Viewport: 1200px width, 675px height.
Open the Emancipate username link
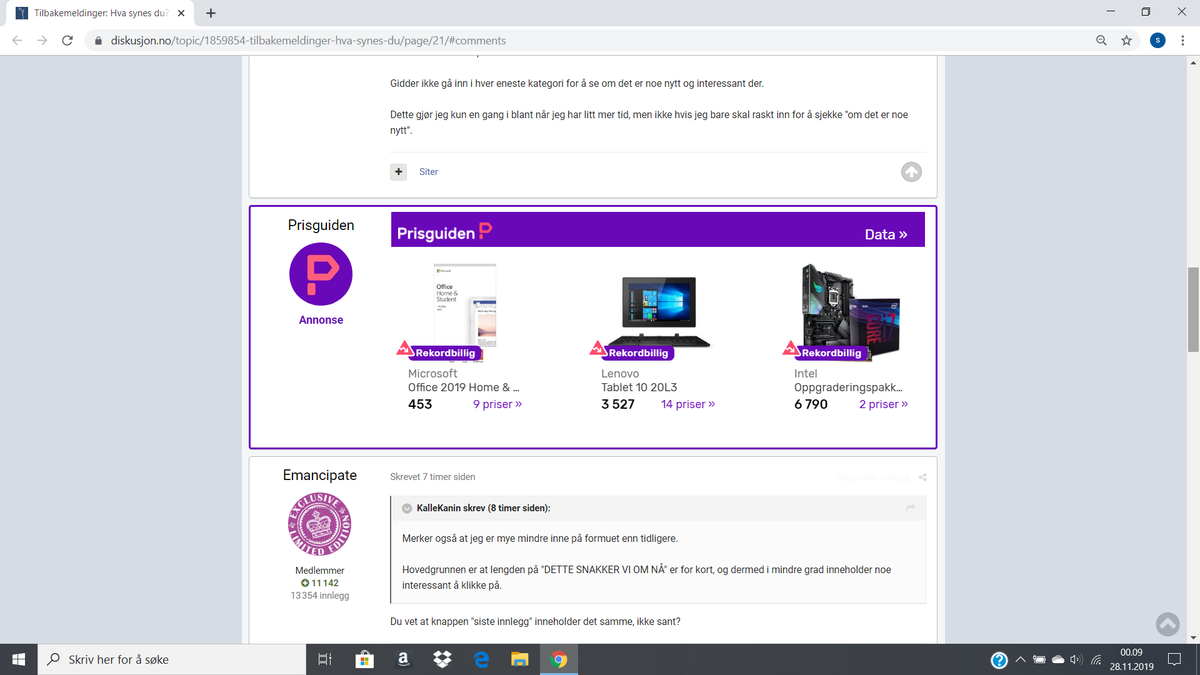point(321,476)
